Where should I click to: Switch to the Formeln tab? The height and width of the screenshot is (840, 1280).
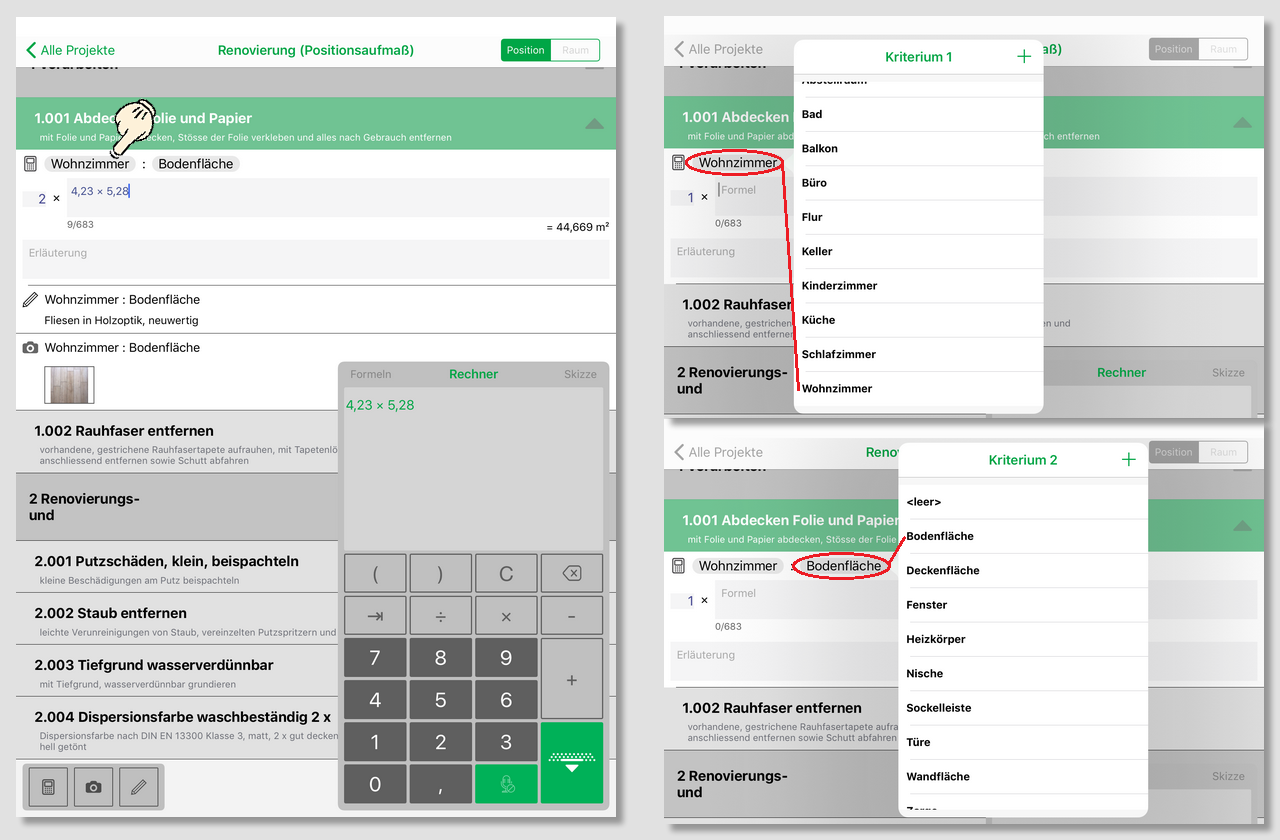[x=371, y=374]
